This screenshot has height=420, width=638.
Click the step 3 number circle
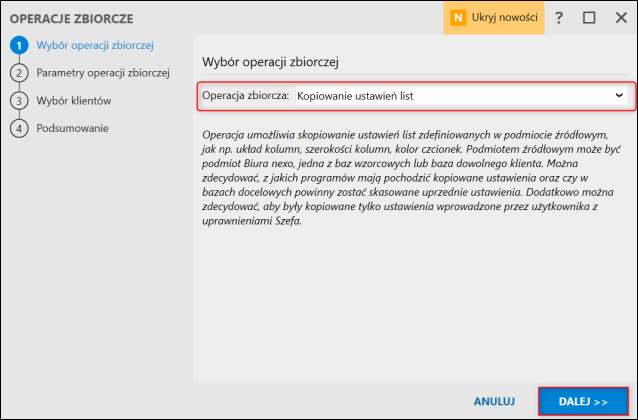tap(18, 101)
